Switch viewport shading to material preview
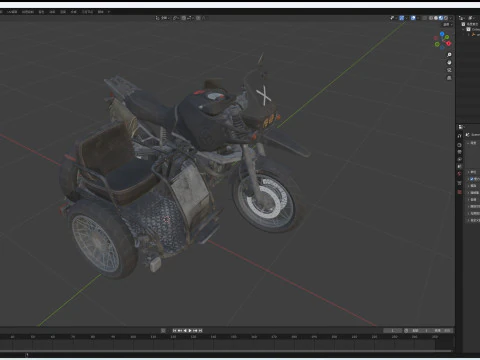The height and width of the screenshot is (360, 480). click(441, 18)
